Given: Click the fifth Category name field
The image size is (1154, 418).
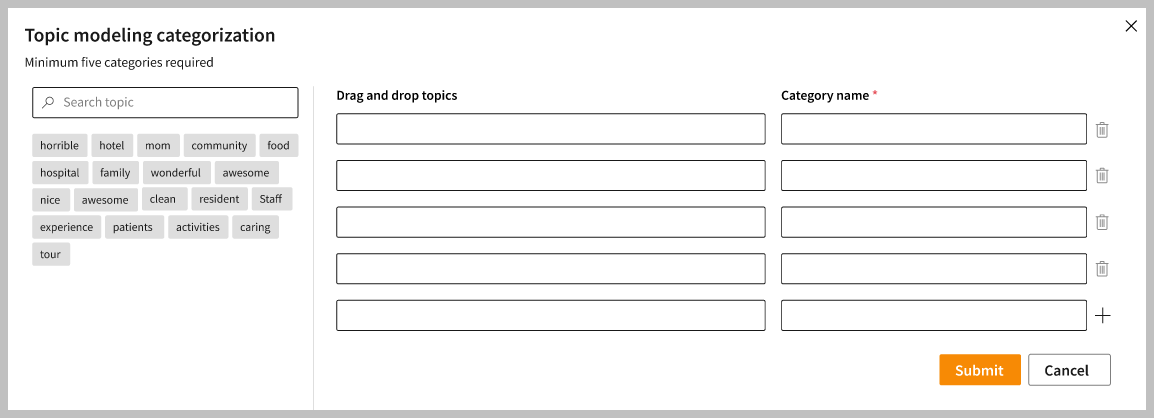Looking at the screenshot, I should 933,316.
